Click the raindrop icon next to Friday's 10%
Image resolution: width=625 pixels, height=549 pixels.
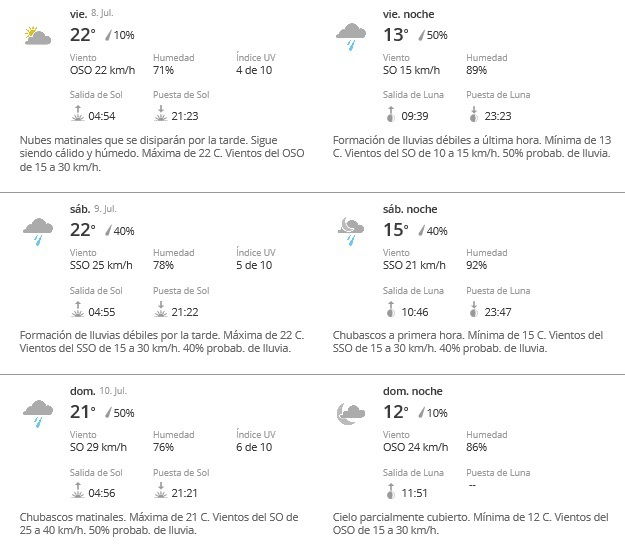[x=108, y=35]
